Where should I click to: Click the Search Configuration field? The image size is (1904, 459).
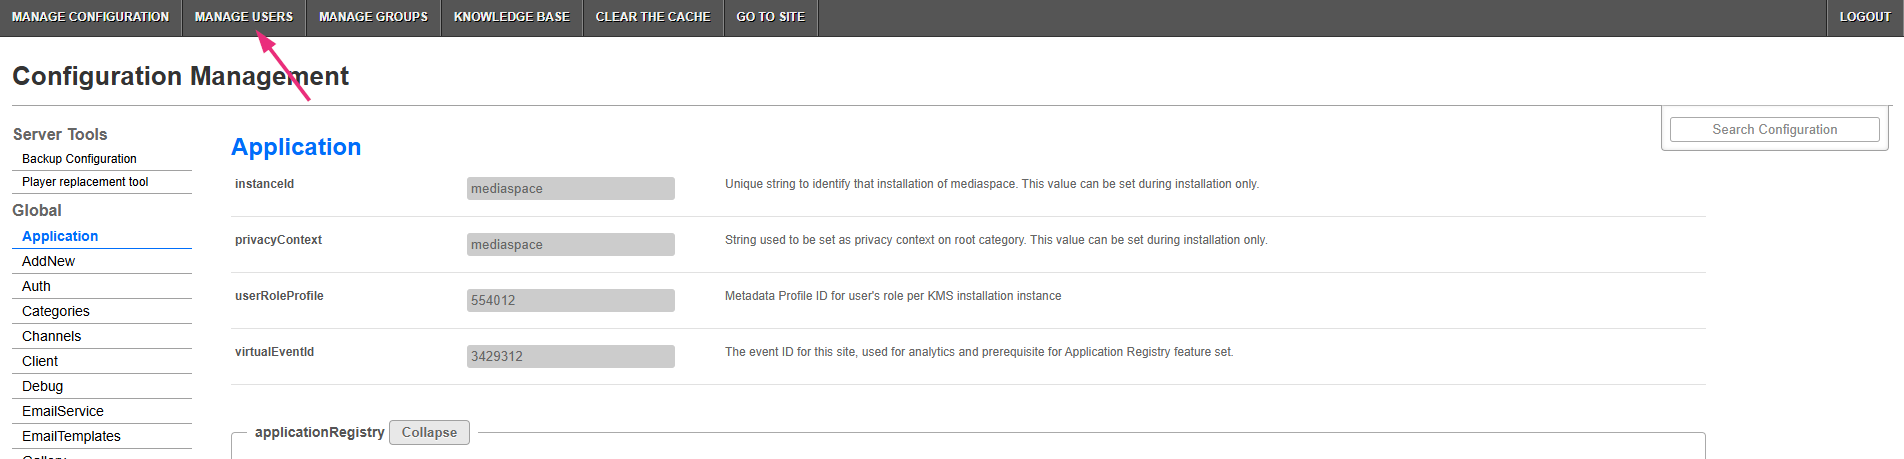click(1774, 130)
